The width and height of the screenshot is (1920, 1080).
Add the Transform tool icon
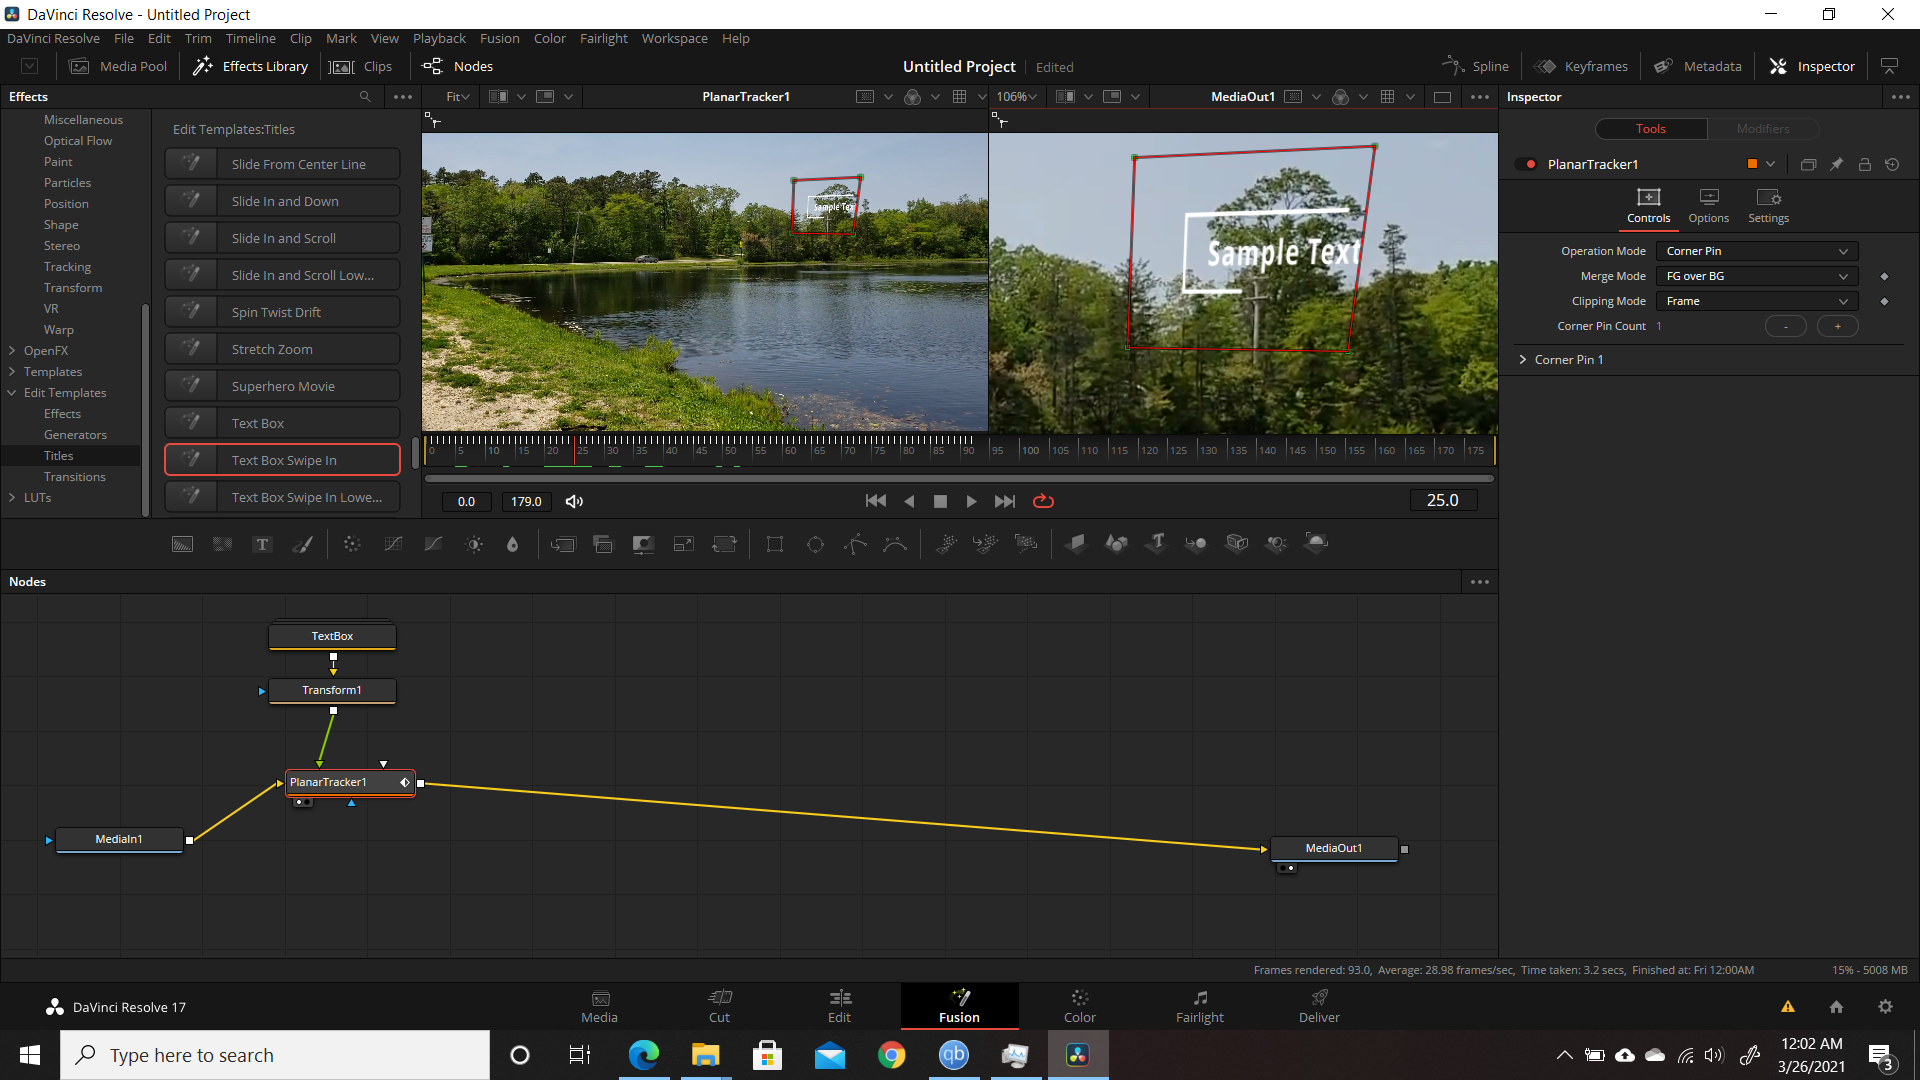tap(724, 544)
